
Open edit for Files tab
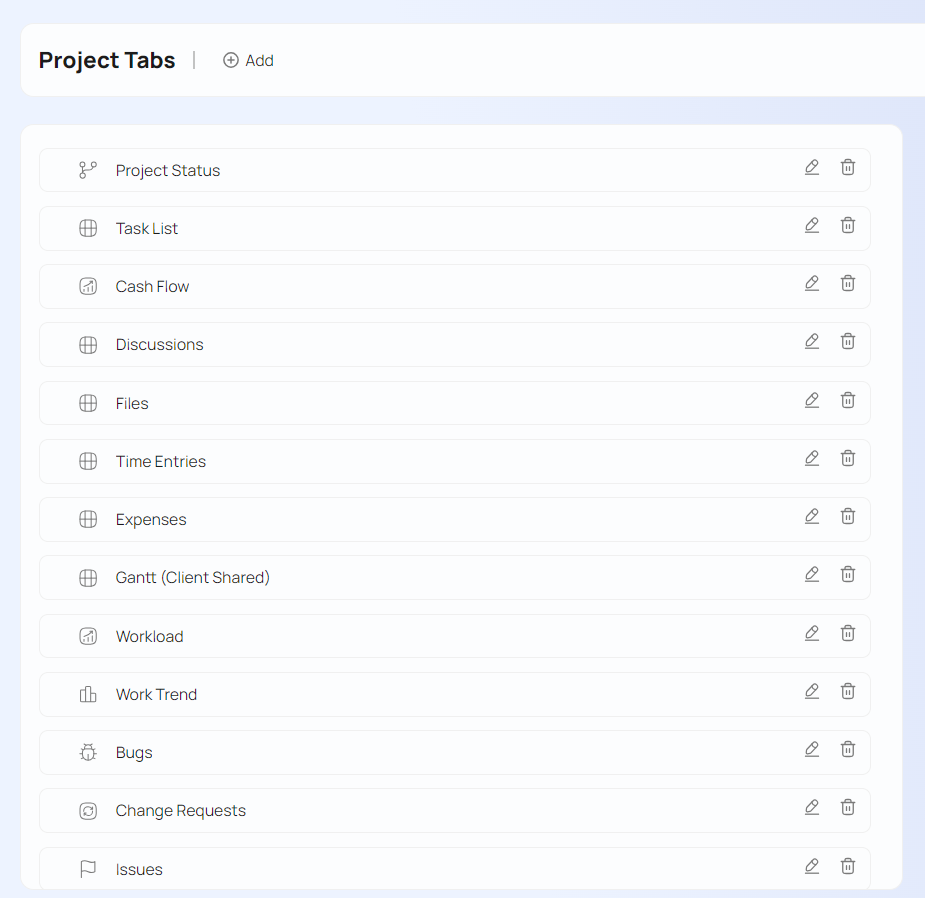812,401
